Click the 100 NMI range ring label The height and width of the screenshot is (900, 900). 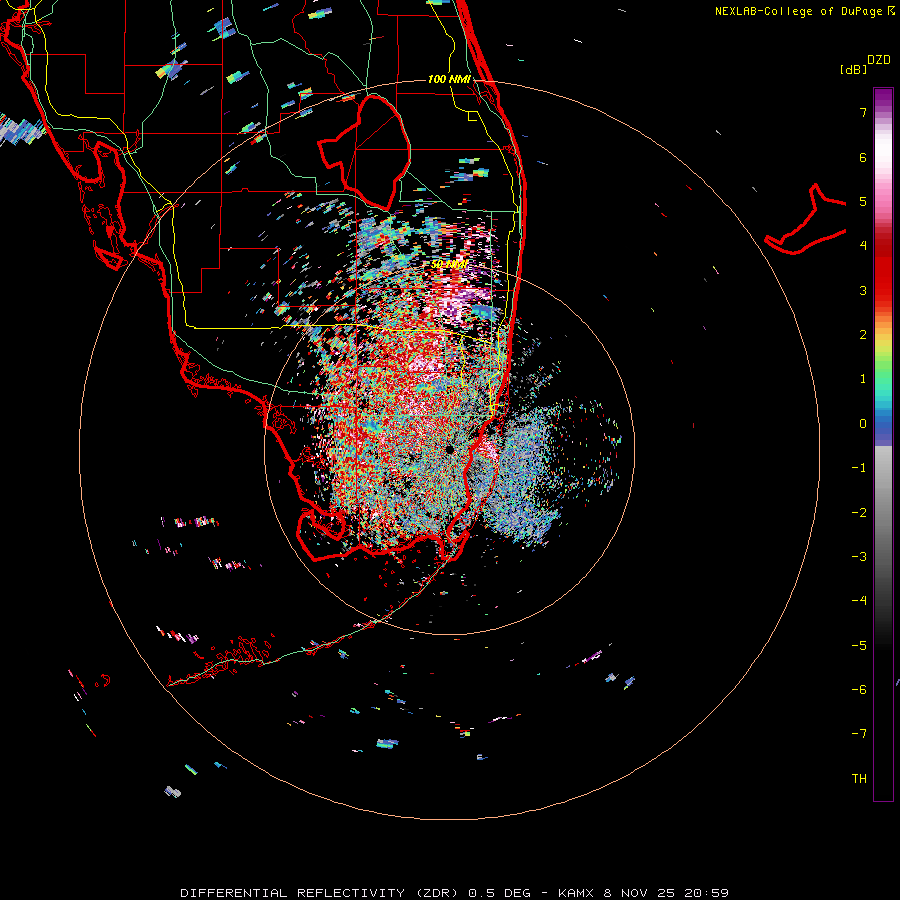(x=449, y=79)
